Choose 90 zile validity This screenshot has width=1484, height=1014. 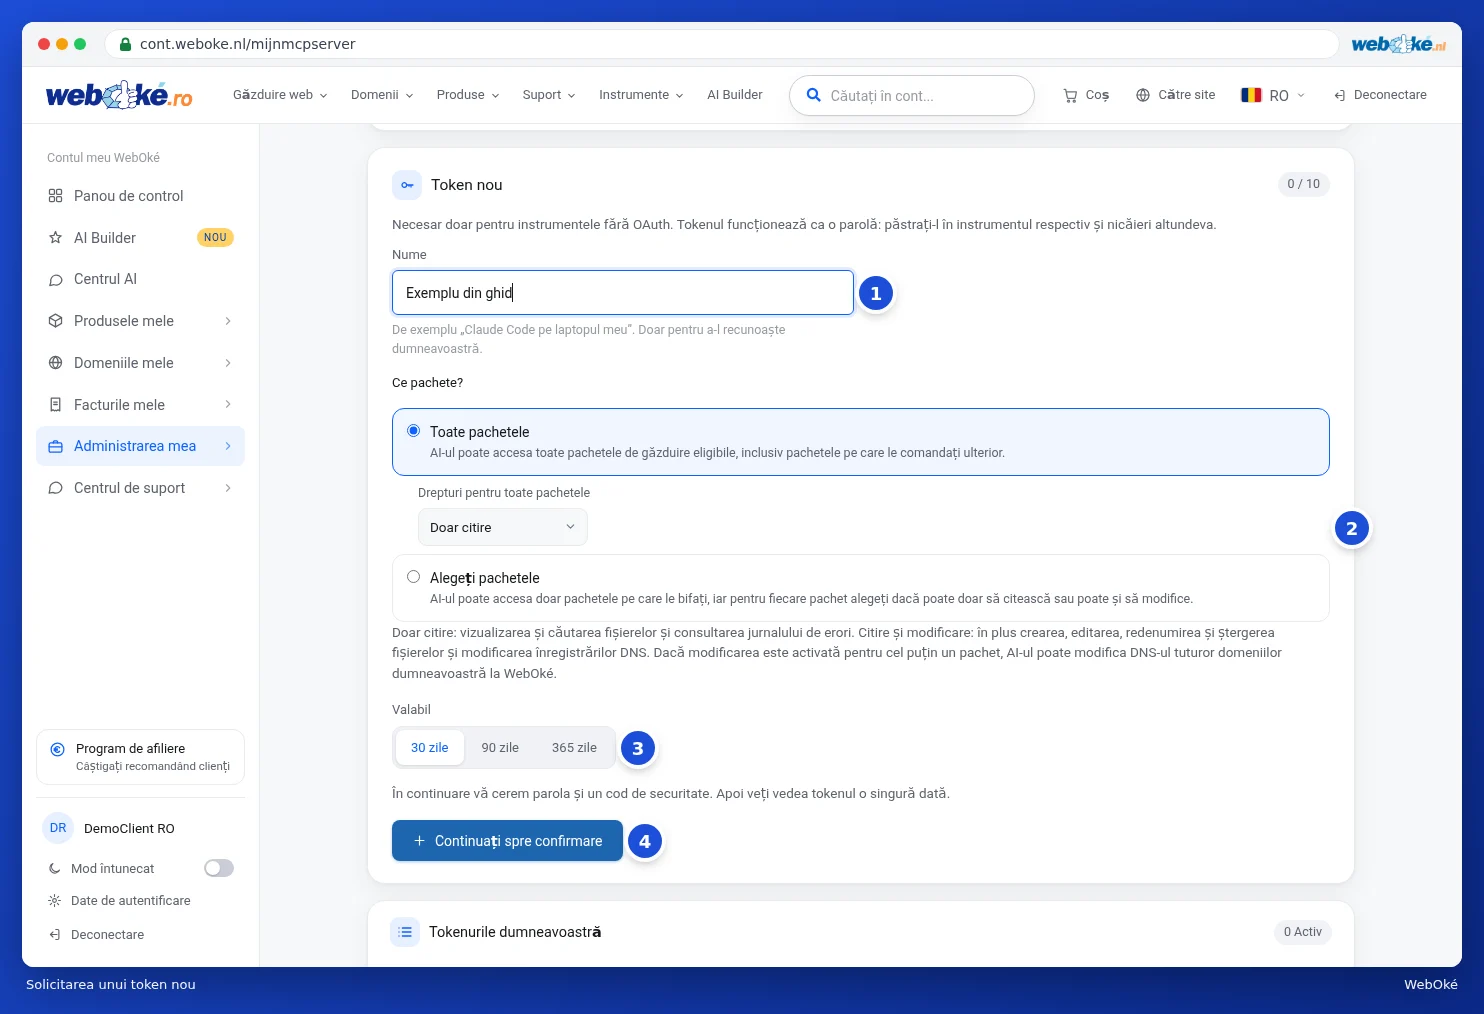(x=500, y=748)
